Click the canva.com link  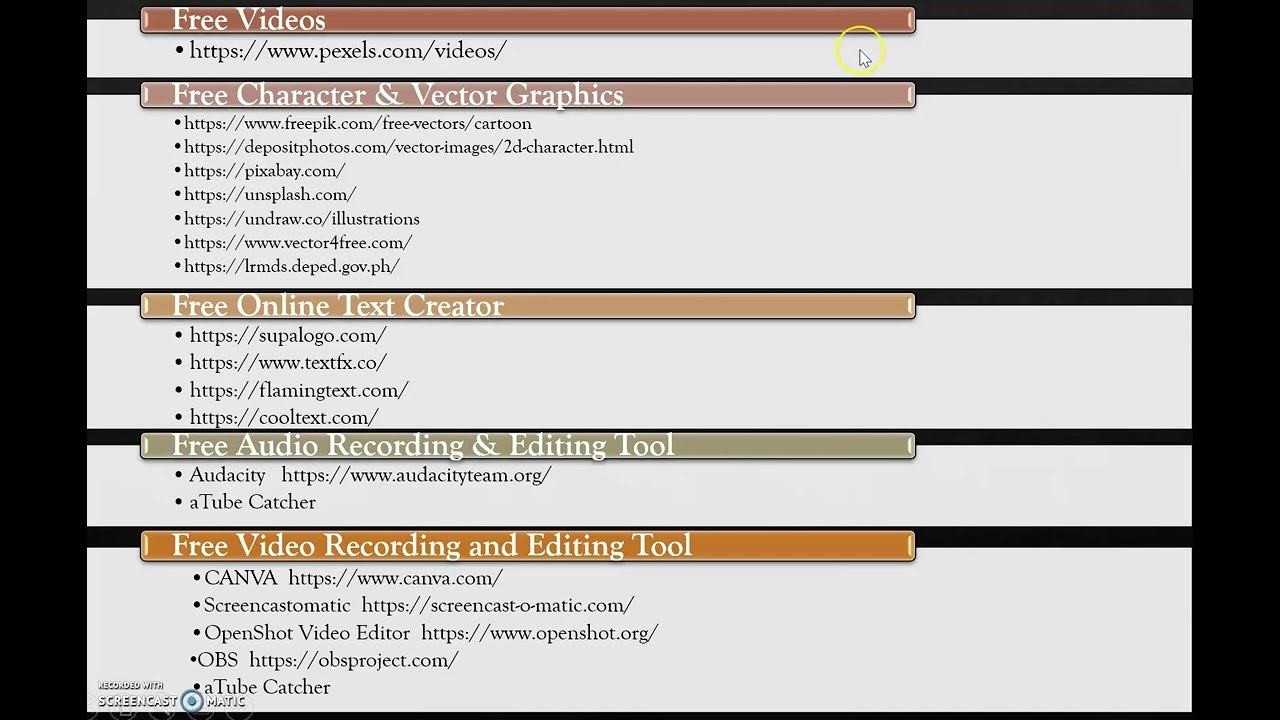(395, 578)
